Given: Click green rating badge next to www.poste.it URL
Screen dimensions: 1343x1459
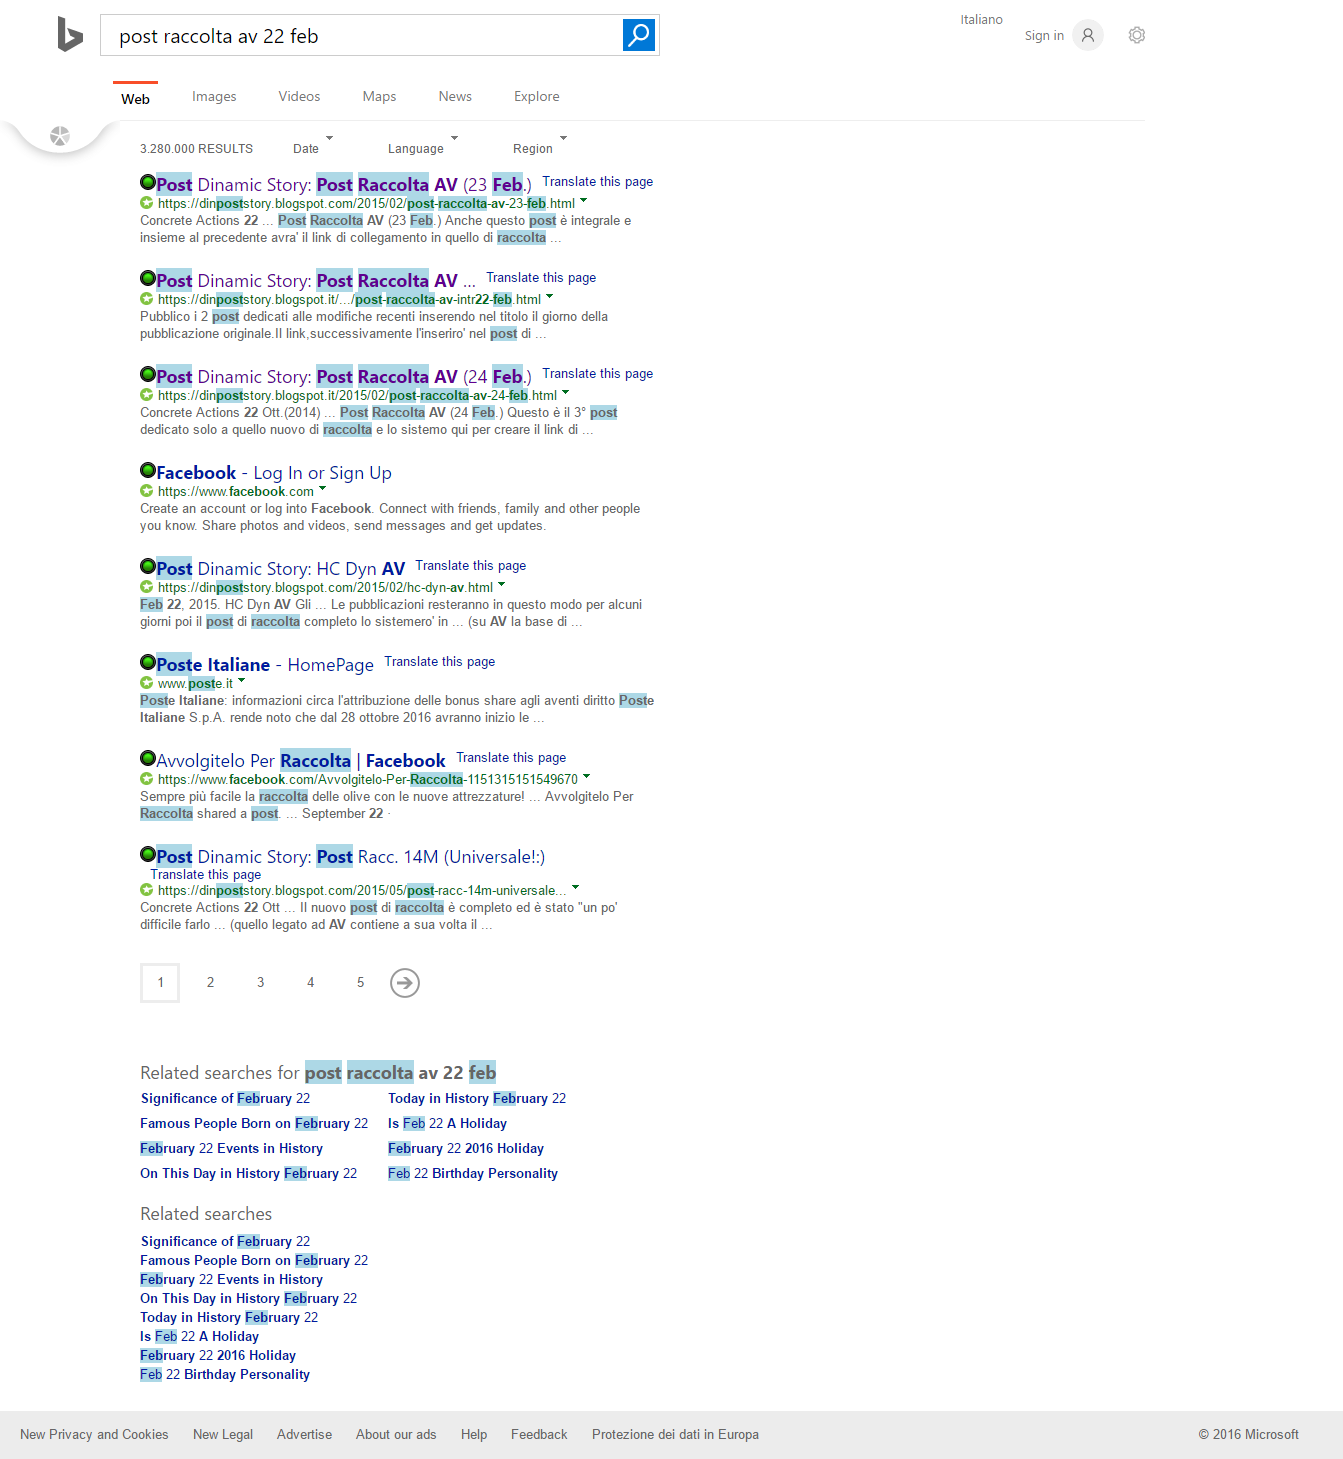Looking at the screenshot, I should [147, 683].
